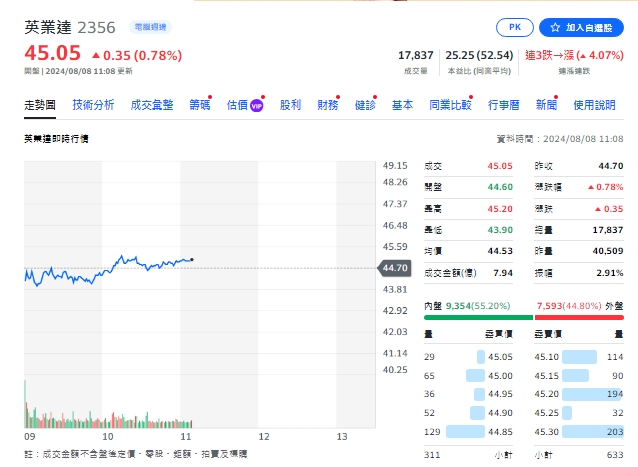The width and height of the screenshot is (638, 467).
Task: Select the 開盤 value 44.60
Action: [x=500, y=187]
